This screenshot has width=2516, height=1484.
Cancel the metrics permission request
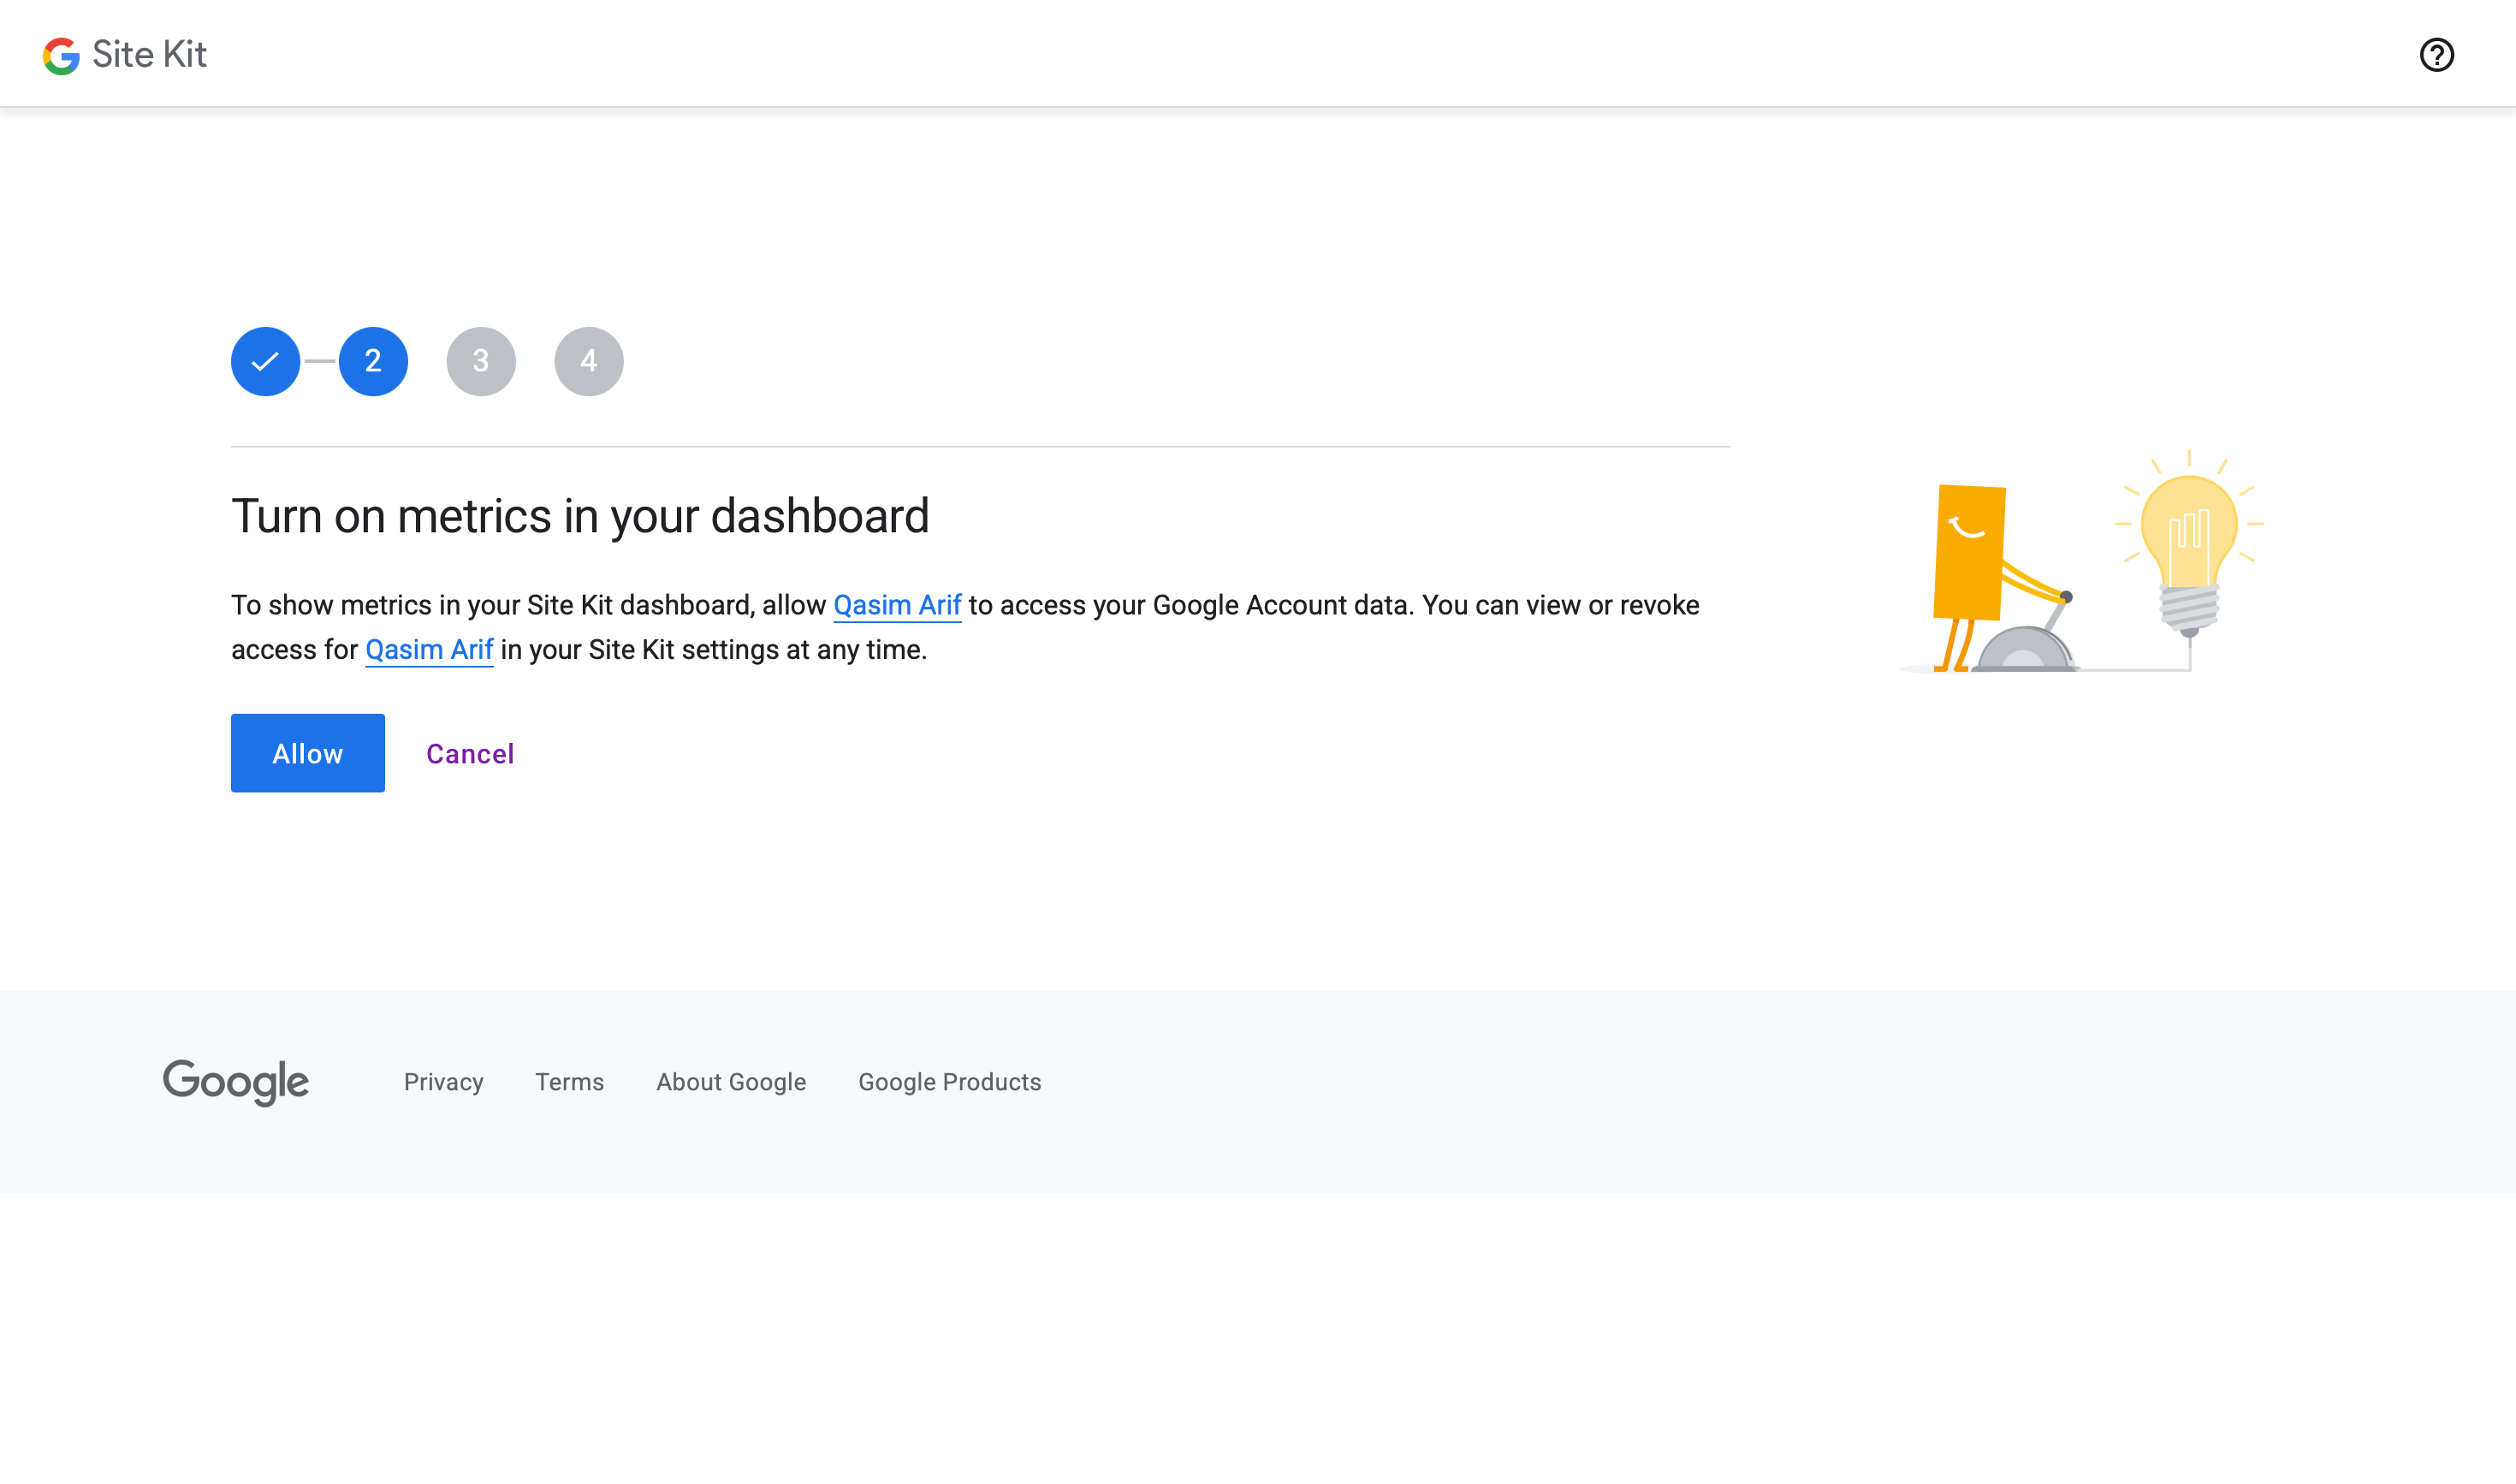click(470, 754)
